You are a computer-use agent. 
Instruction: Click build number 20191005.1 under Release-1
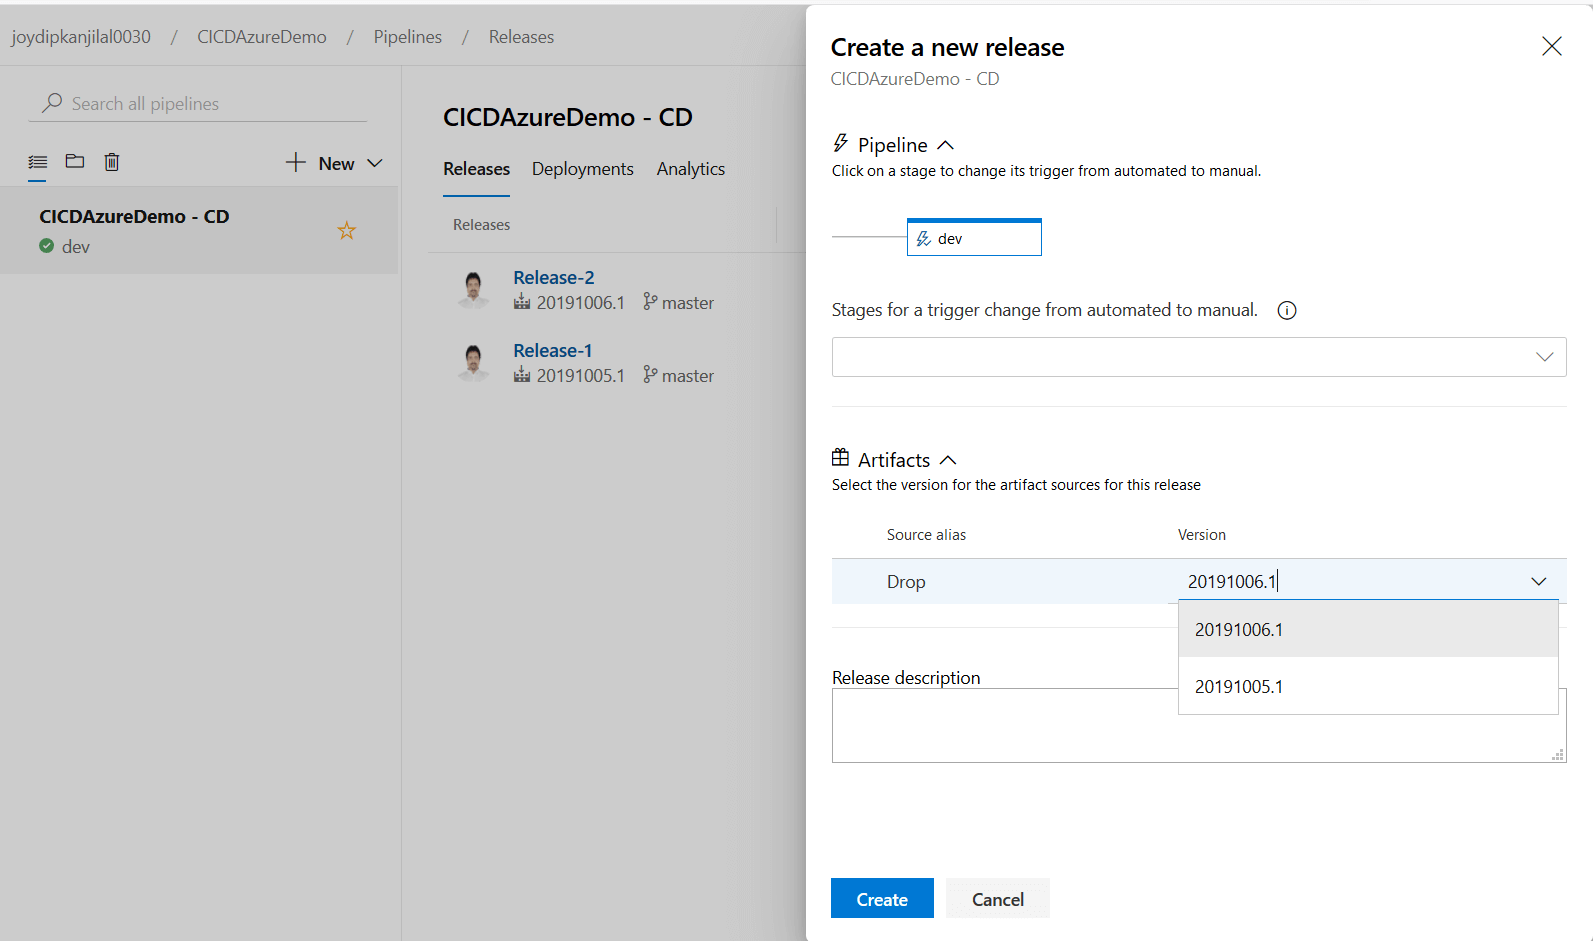581,375
